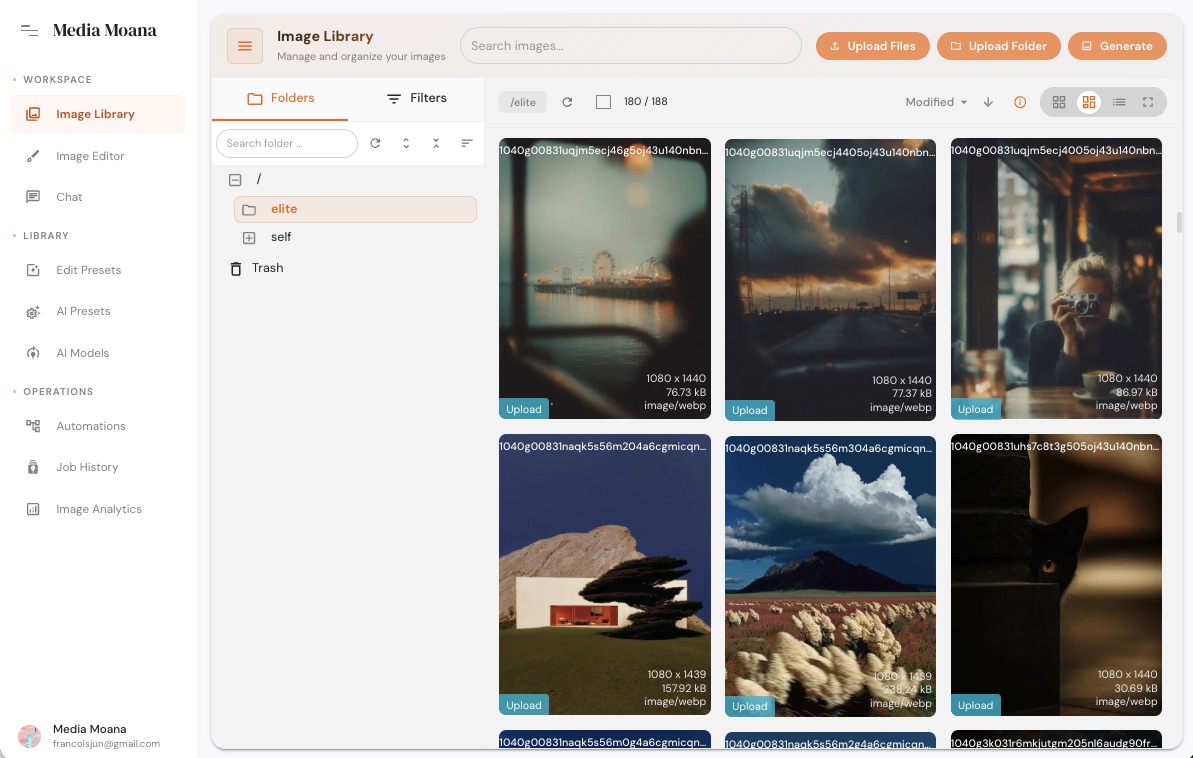The height and width of the screenshot is (758, 1193).
Task: Expand all folders icon
Action: coord(406,143)
